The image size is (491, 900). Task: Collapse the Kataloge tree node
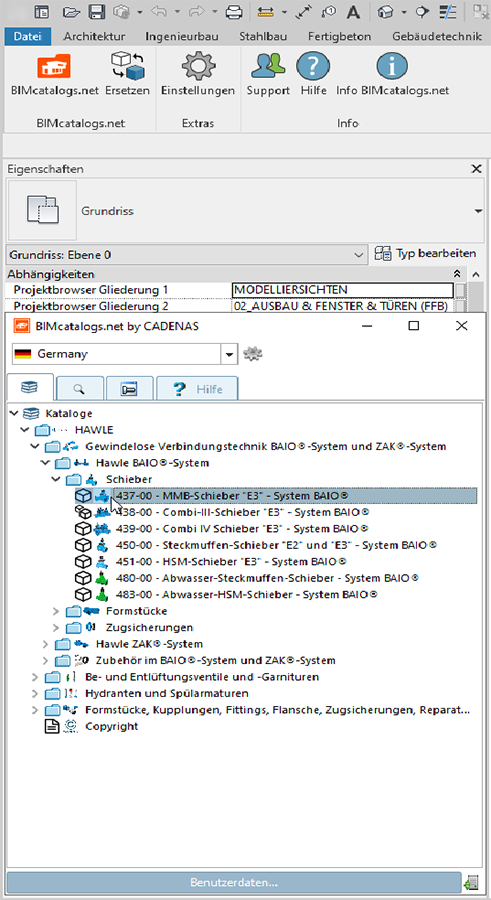point(14,413)
